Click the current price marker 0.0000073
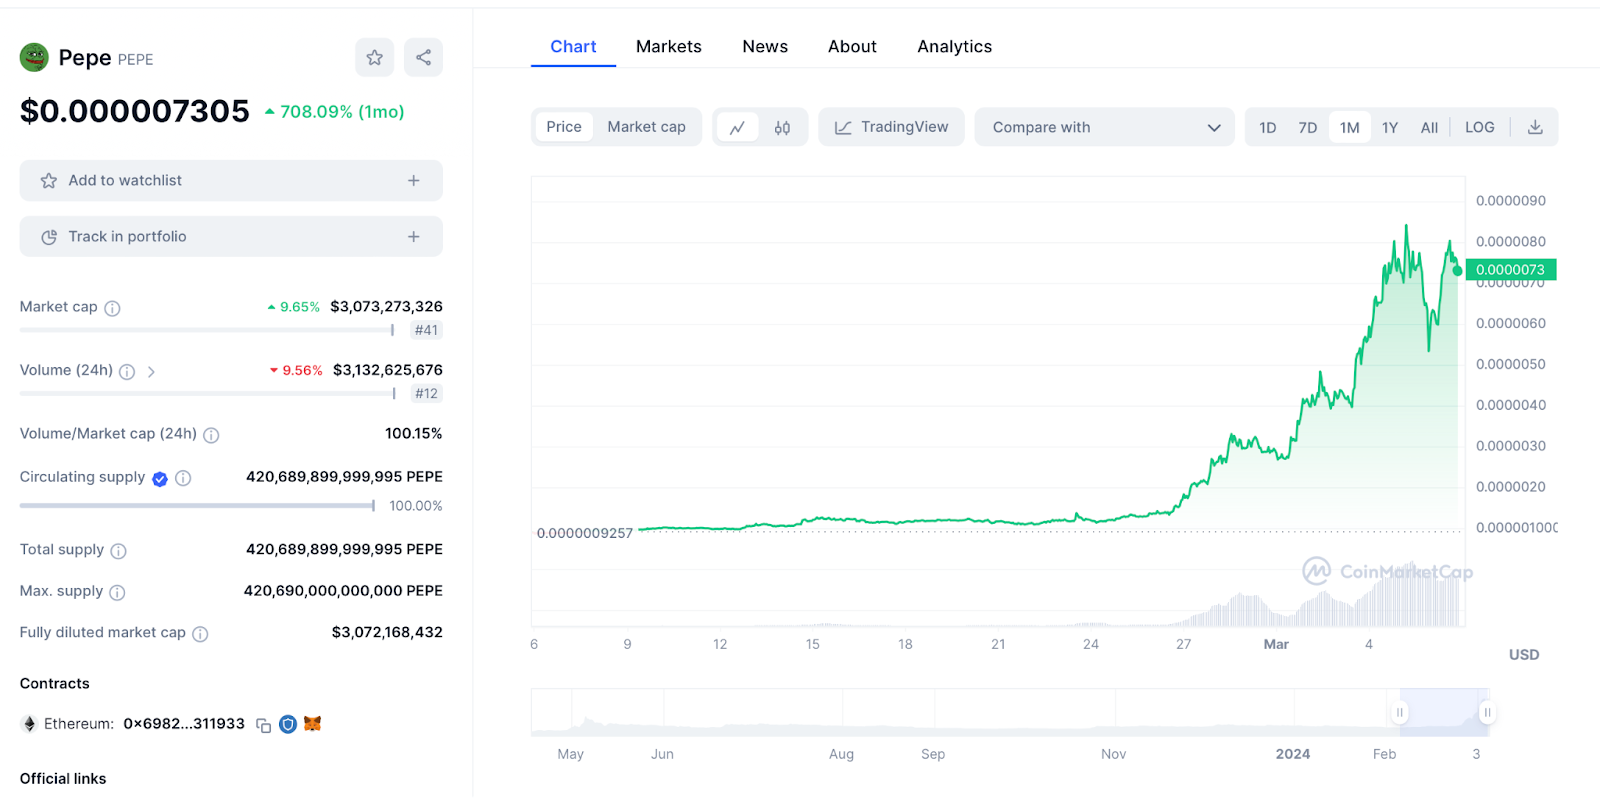This screenshot has width=1600, height=798. point(1510,270)
